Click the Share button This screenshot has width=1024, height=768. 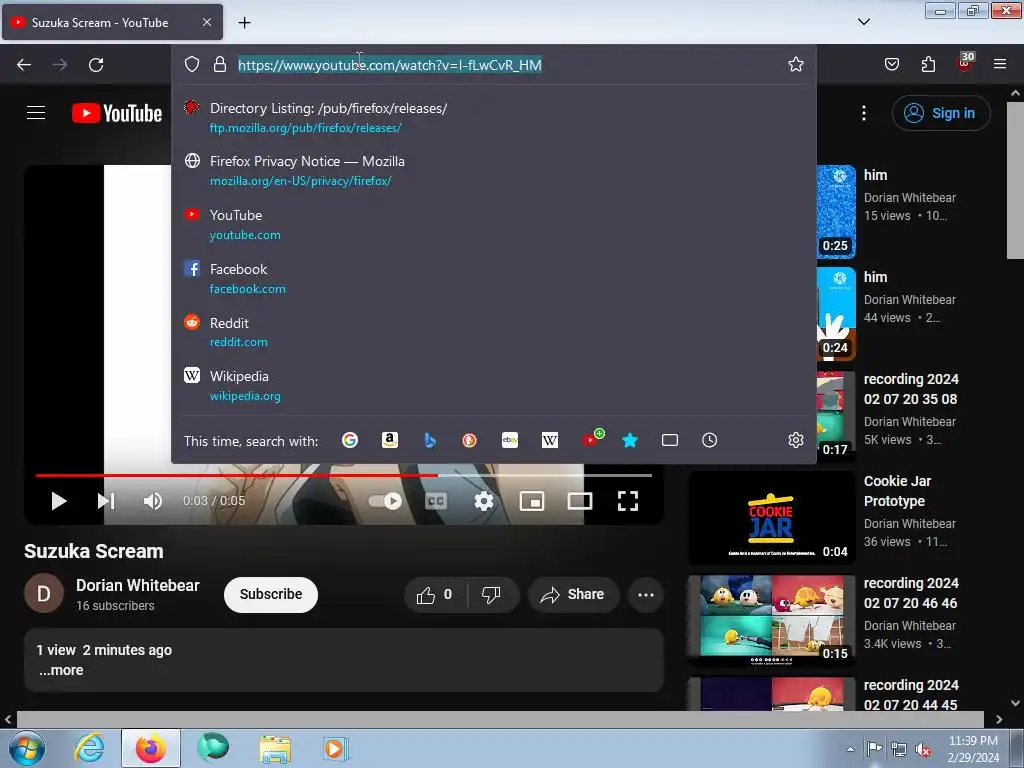573,594
